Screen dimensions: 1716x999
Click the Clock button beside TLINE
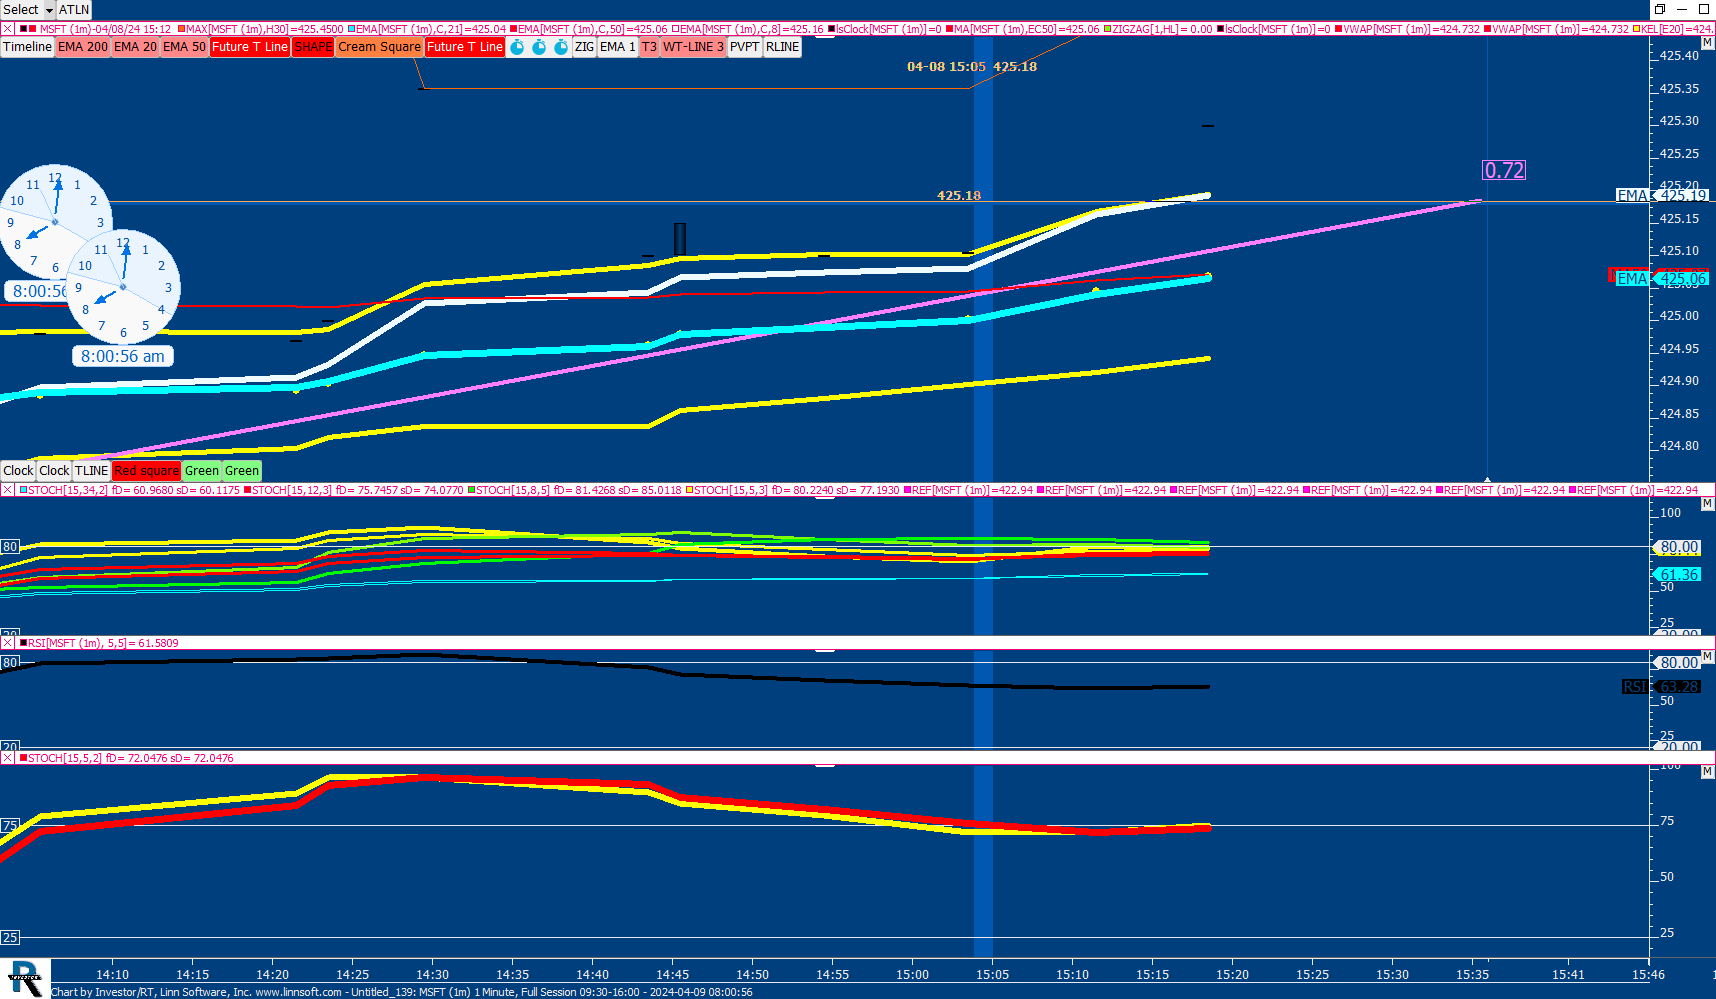(55, 471)
